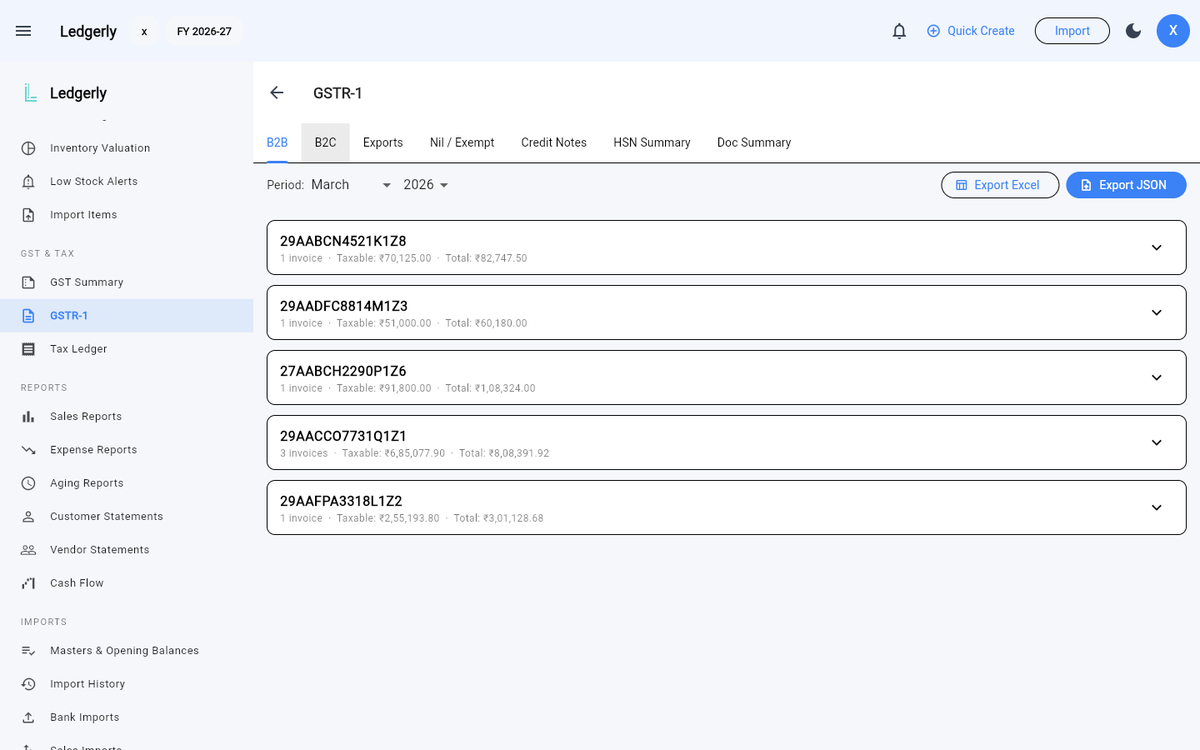Screen dimensions: 1200x750
Task: Click Export Excel label
Action: [x=1007, y=185]
